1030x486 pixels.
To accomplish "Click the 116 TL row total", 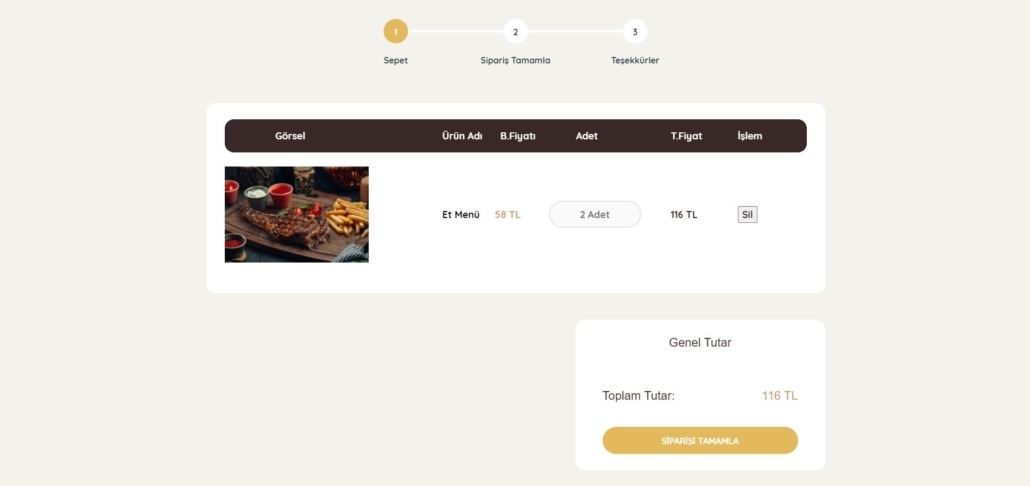I will point(684,215).
